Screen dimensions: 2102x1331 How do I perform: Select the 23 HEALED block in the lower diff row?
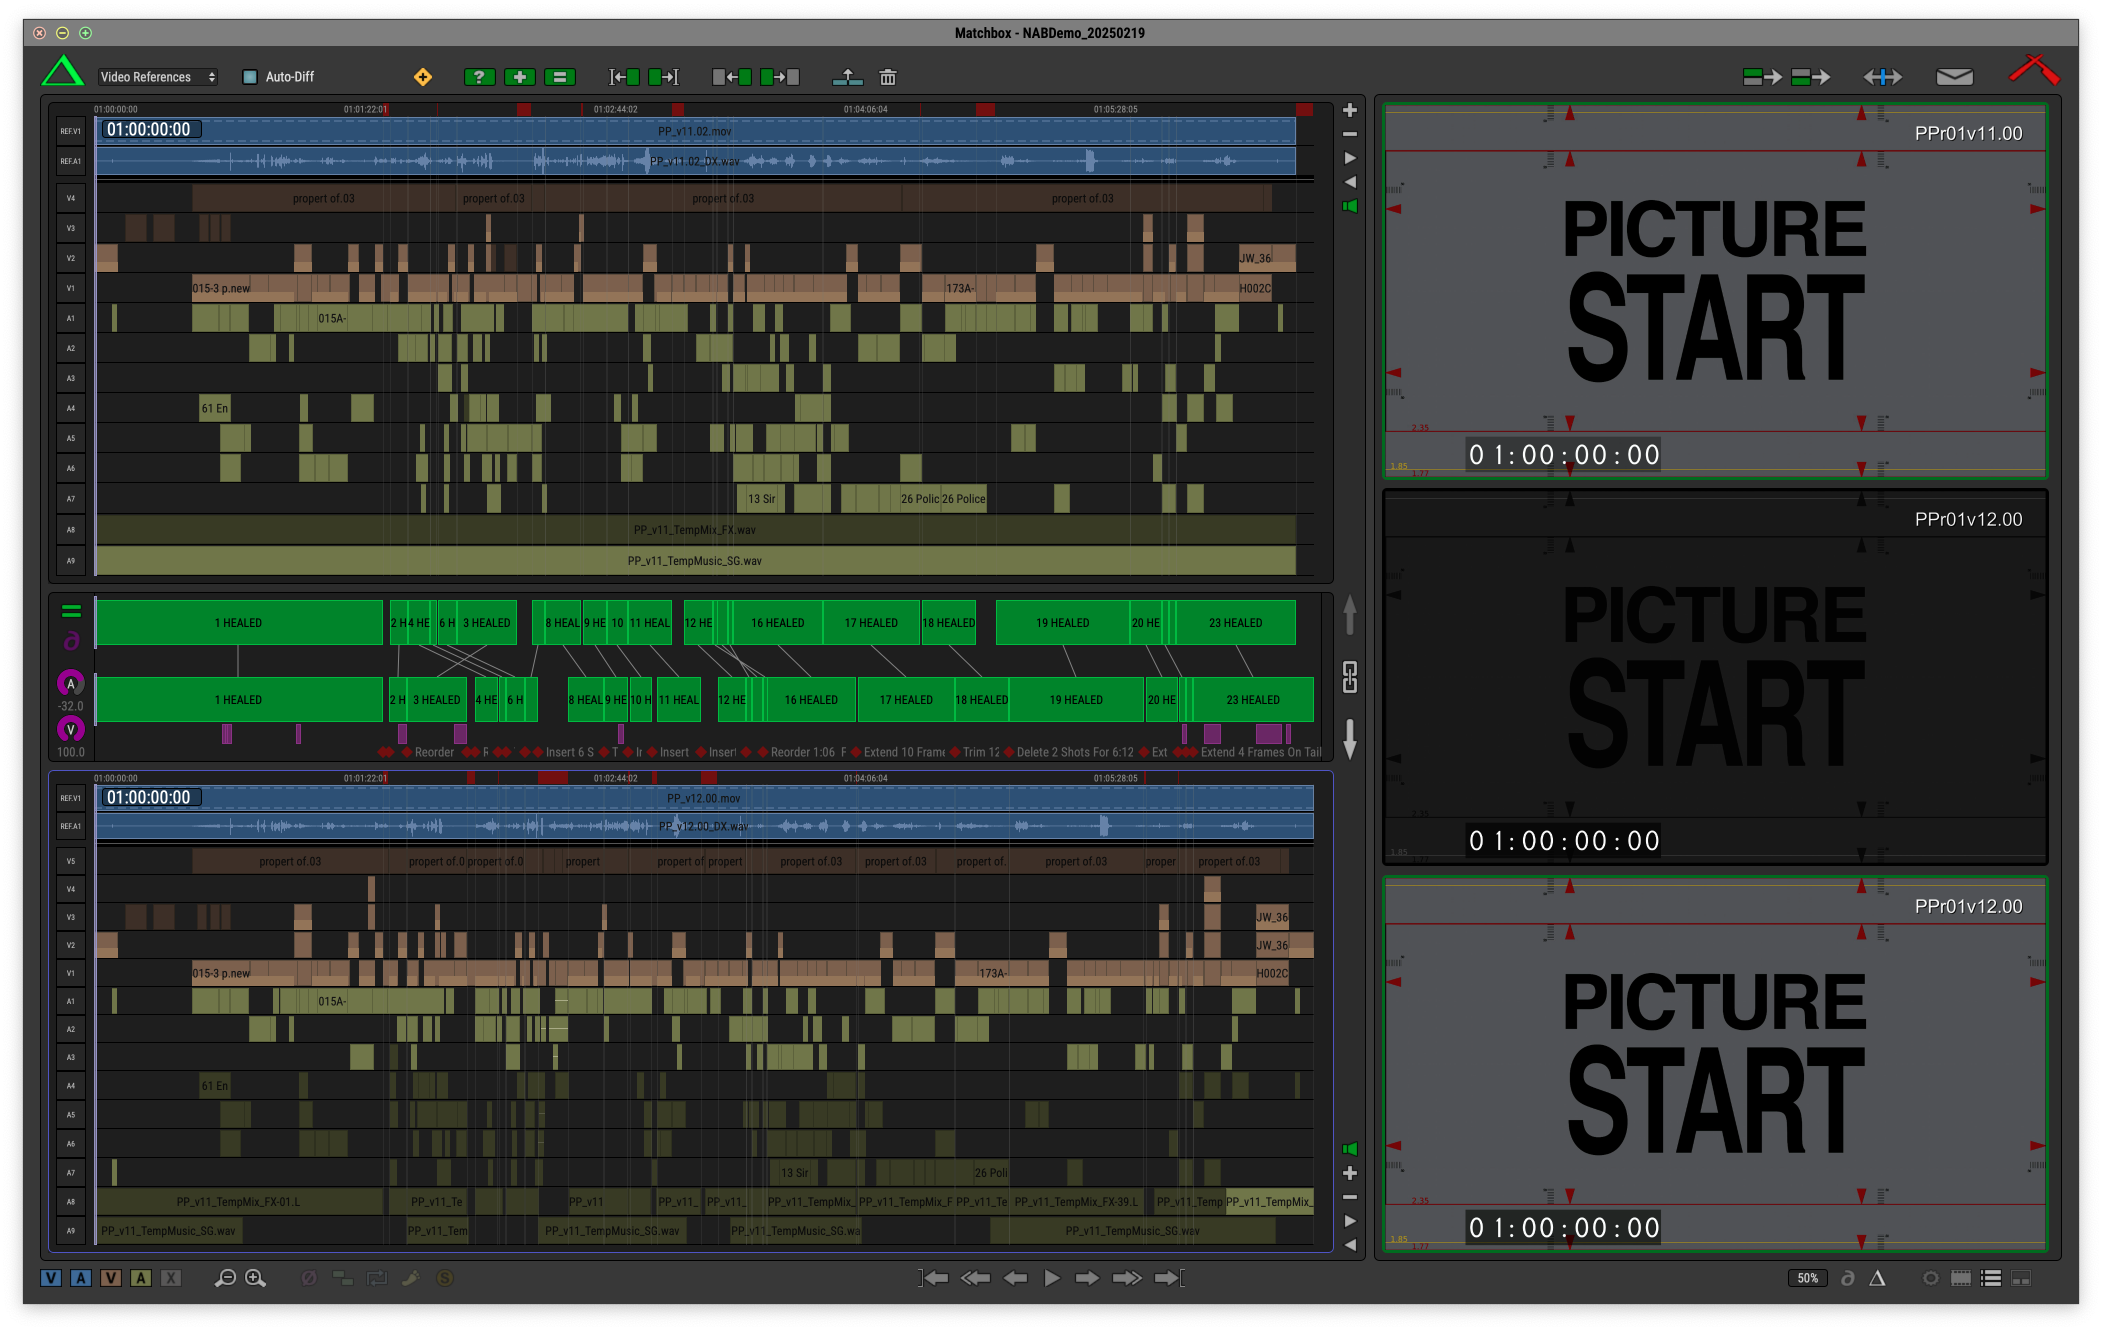(1252, 700)
